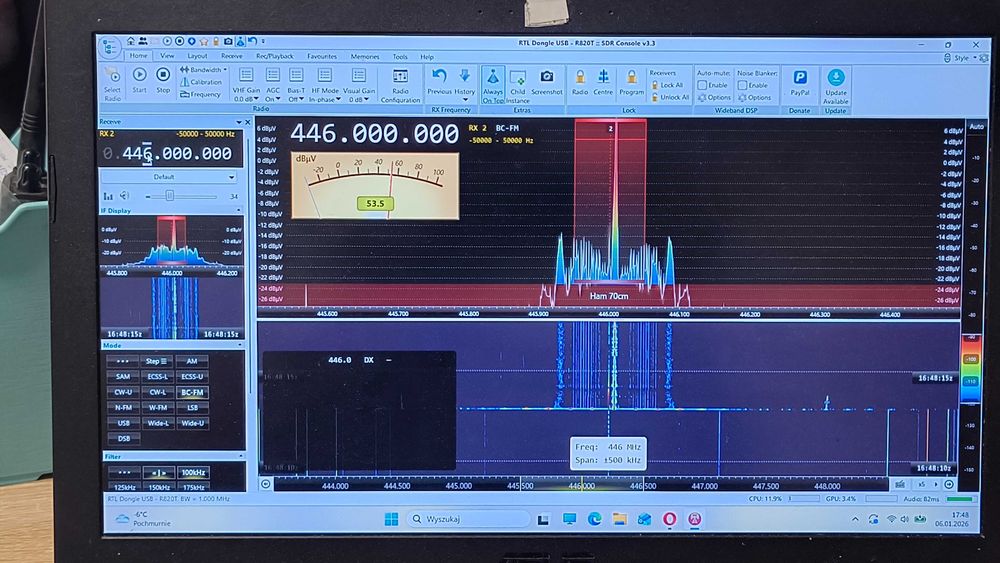The image size is (1000, 563).
Task: Open VHF Gain 0.0 dB dropdown
Action: 246,85
